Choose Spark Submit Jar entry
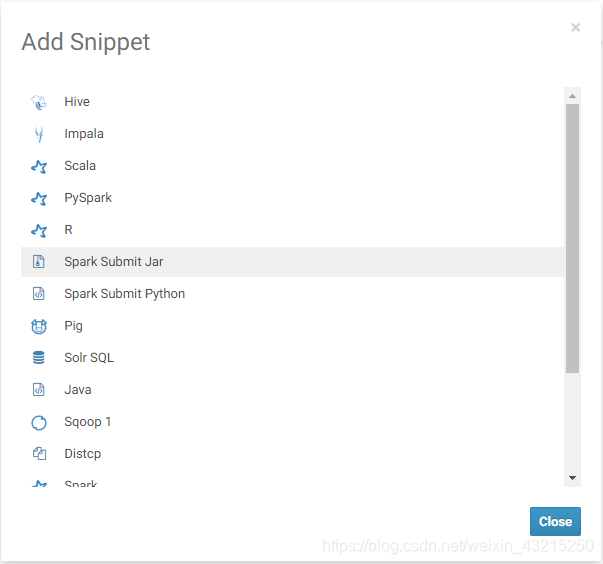The image size is (603, 564). [292, 262]
